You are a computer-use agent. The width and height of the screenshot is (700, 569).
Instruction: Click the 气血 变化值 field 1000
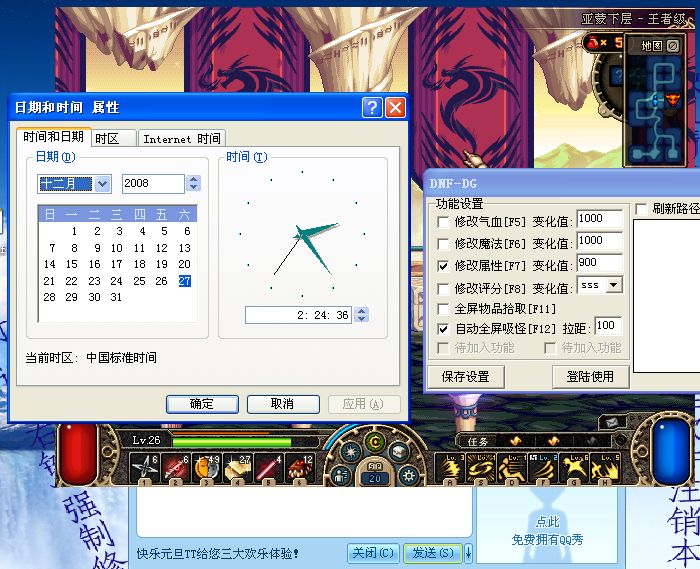pos(599,219)
